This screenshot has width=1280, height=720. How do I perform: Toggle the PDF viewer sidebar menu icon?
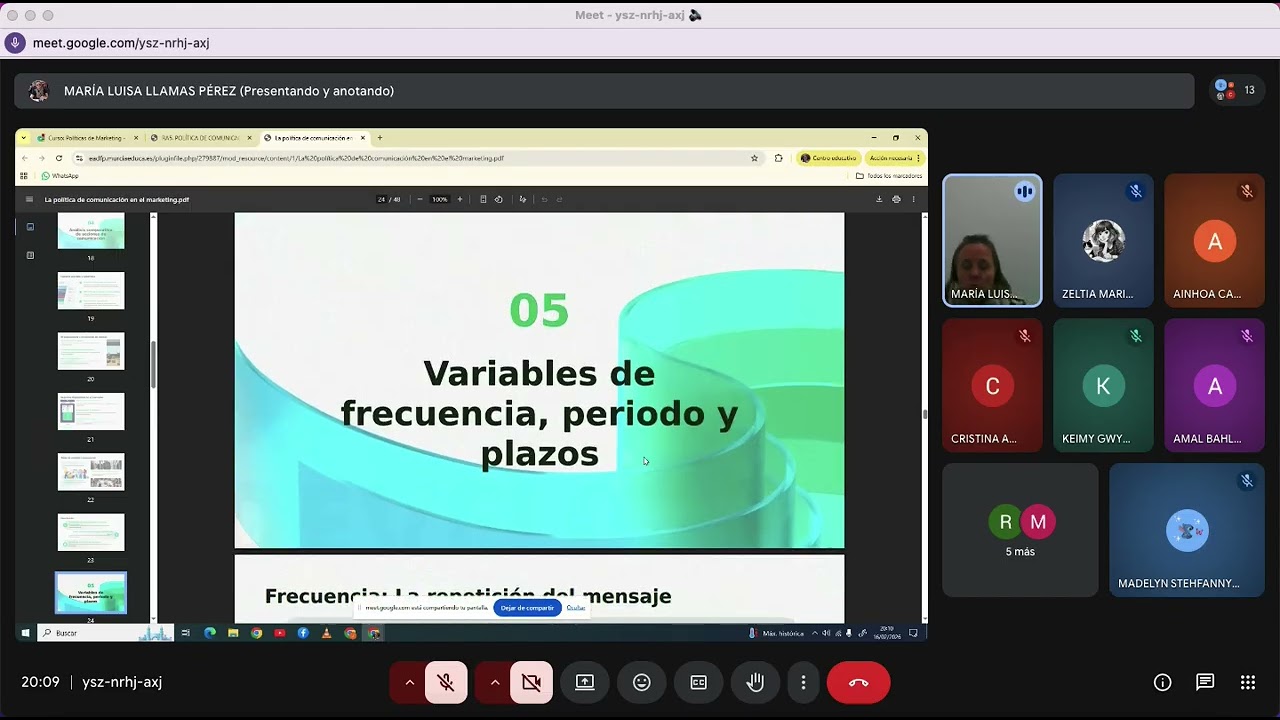click(x=29, y=199)
